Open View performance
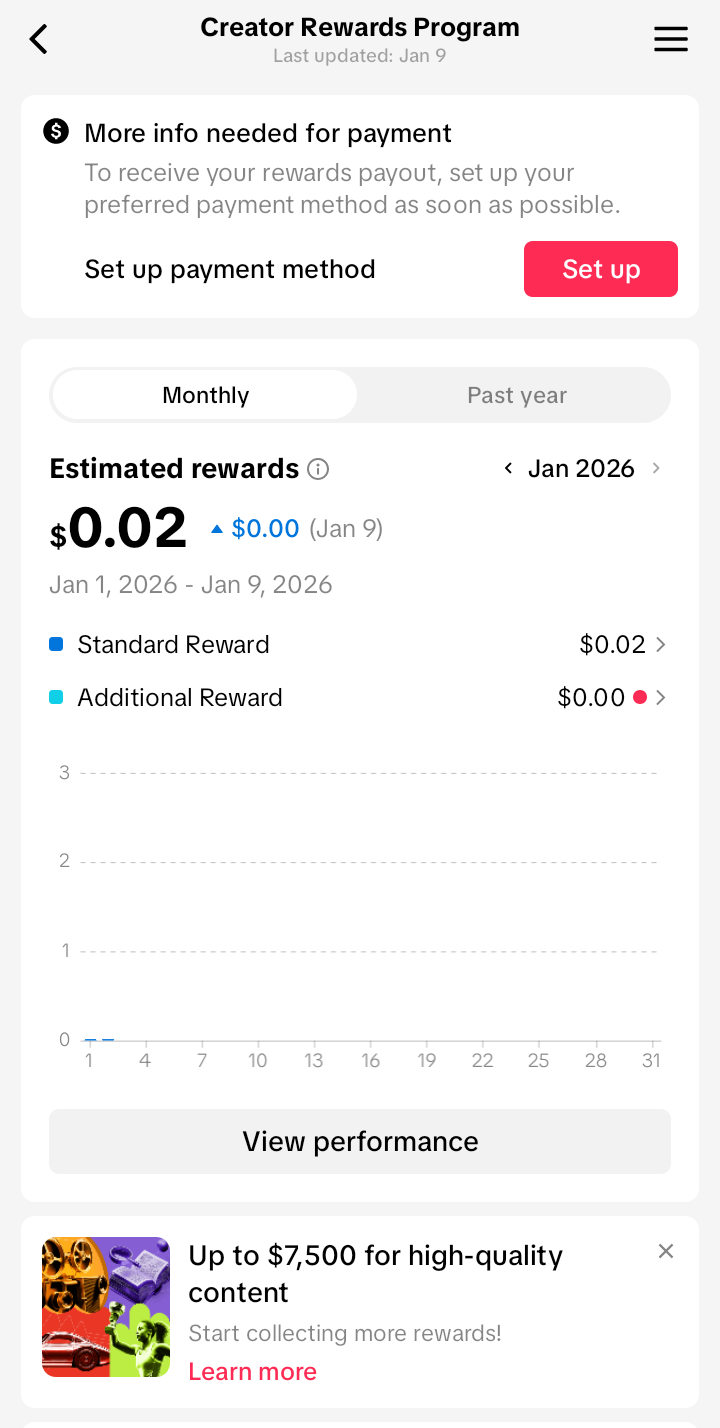This screenshot has height=1428, width=720. [360, 1141]
